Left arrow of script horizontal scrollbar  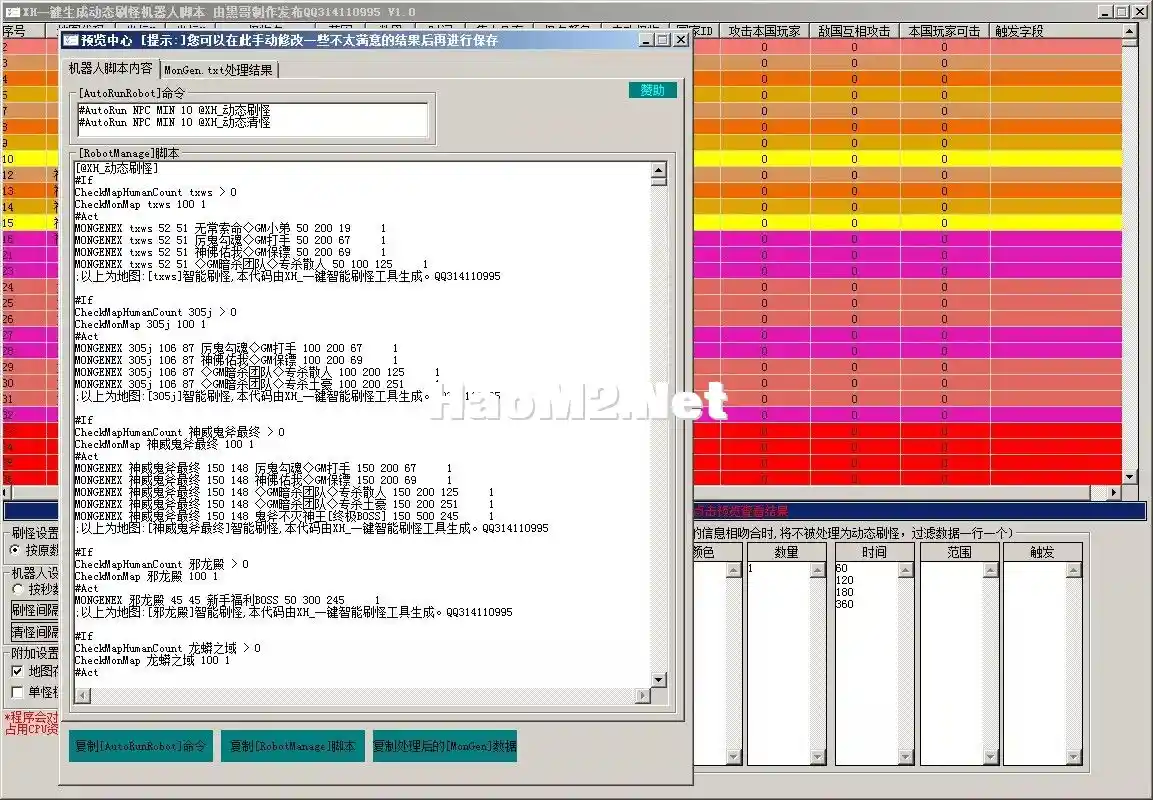[82, 695]
